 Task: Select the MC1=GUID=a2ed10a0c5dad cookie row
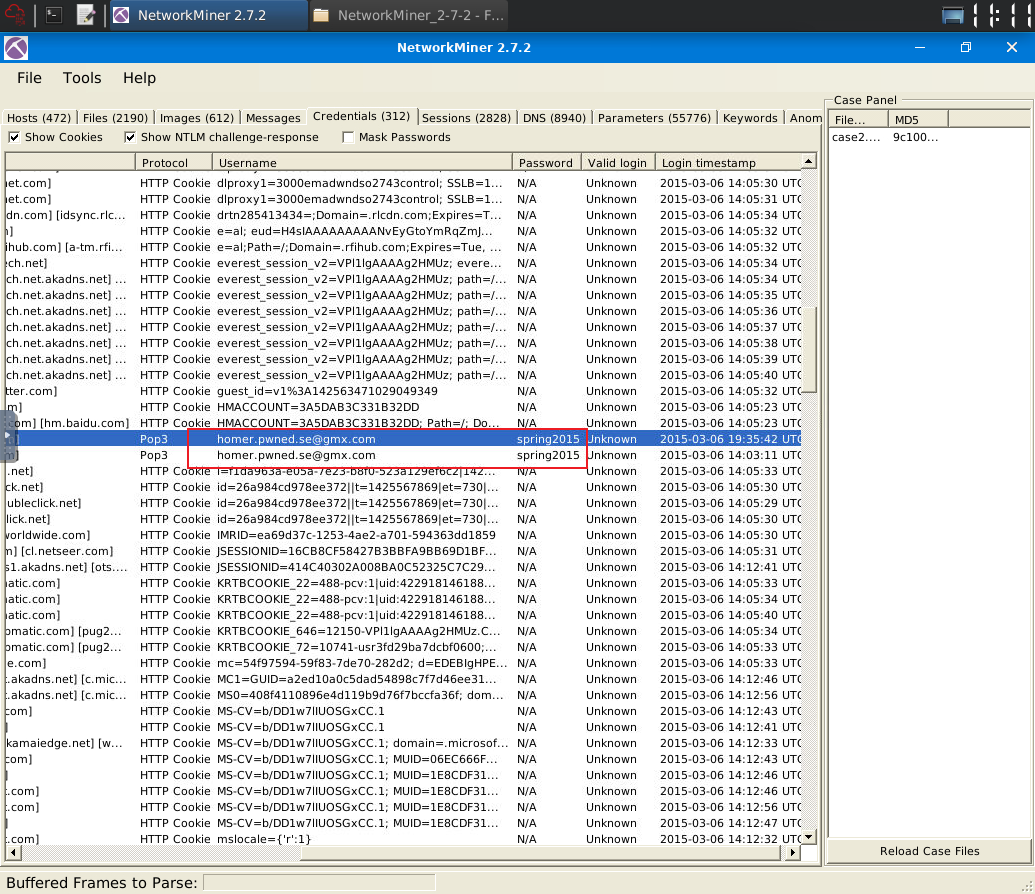tap(403, 679)
